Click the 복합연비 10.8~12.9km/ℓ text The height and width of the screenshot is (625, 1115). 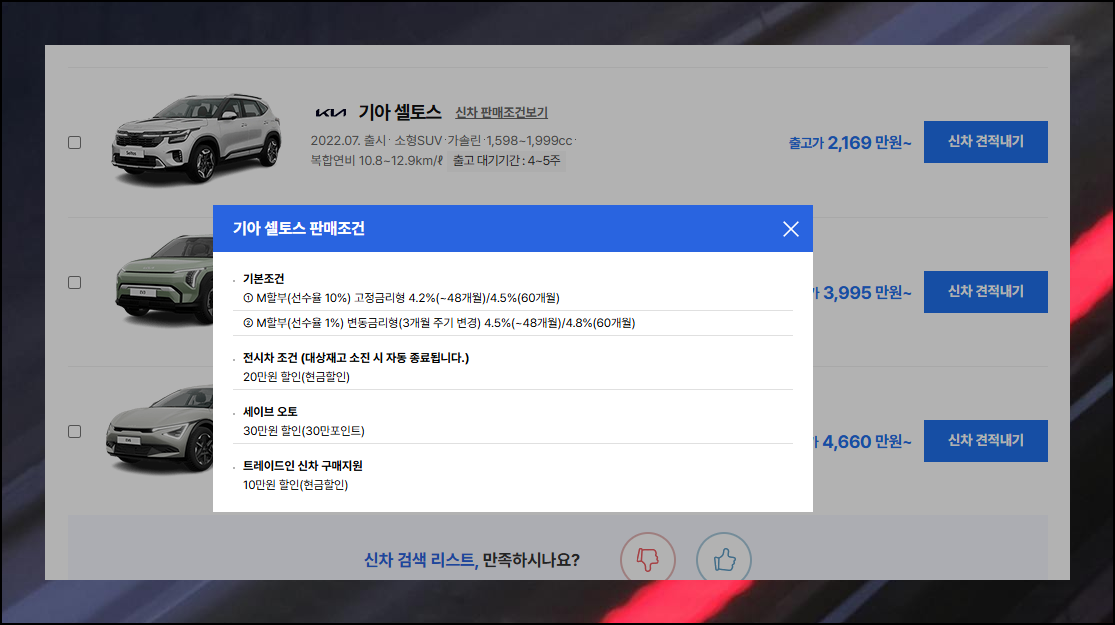377,161
